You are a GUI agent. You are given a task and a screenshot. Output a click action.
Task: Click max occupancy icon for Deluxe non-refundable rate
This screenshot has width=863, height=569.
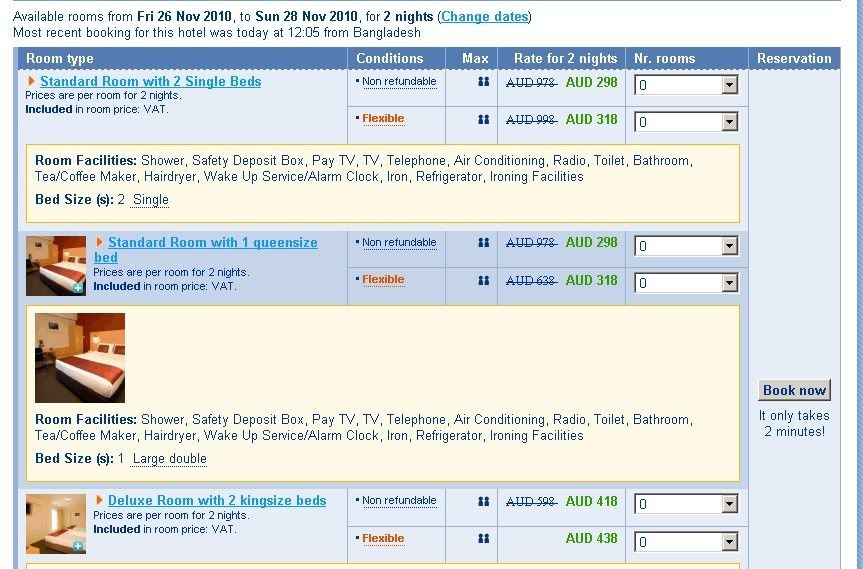(x=484, y=501)
